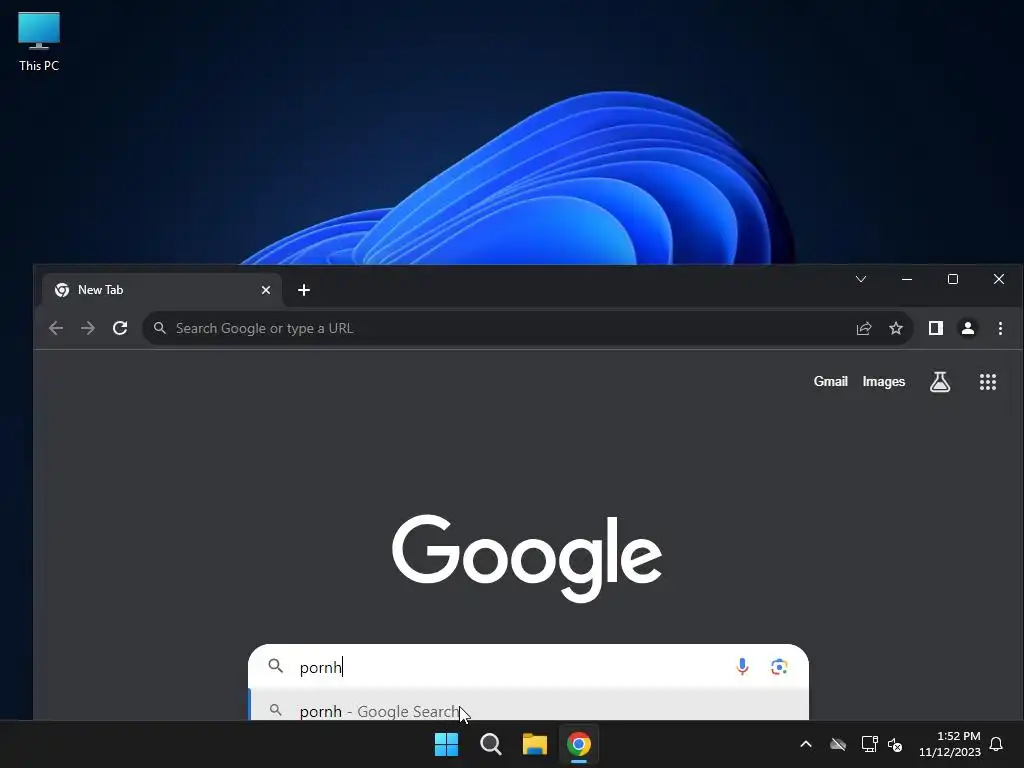Open notifications bell icon

(996, 744)
